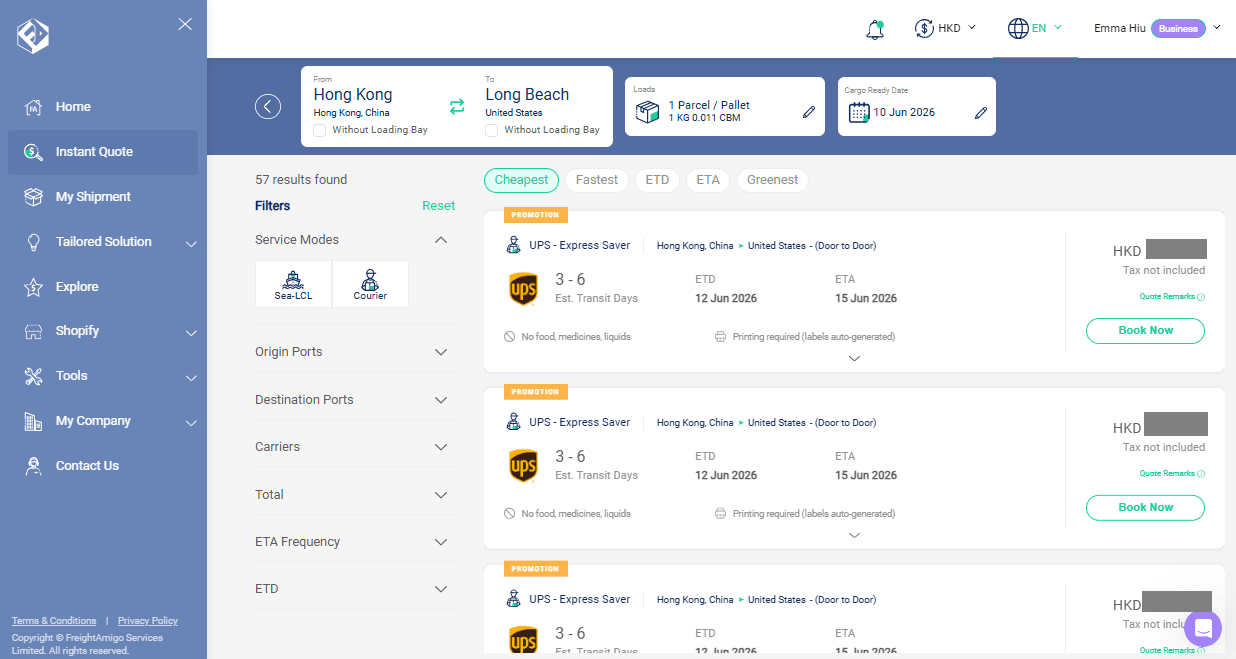Go to the Explore section

[x=77, y=287]
